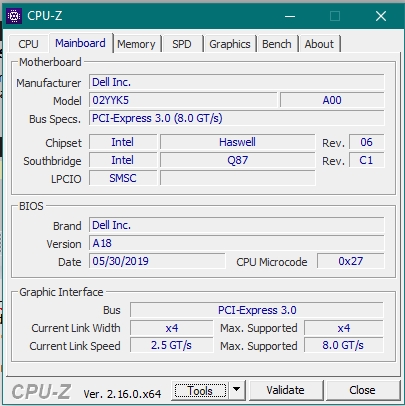Click the Close button at bottom

coord(362,390)
